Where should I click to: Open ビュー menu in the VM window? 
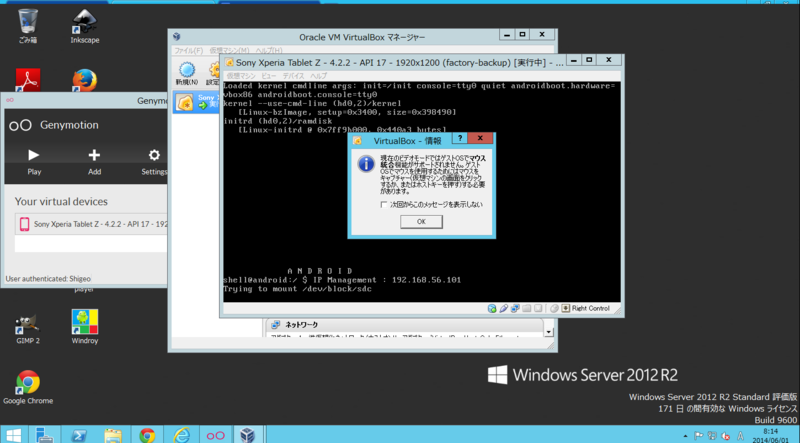coord(268,76)
